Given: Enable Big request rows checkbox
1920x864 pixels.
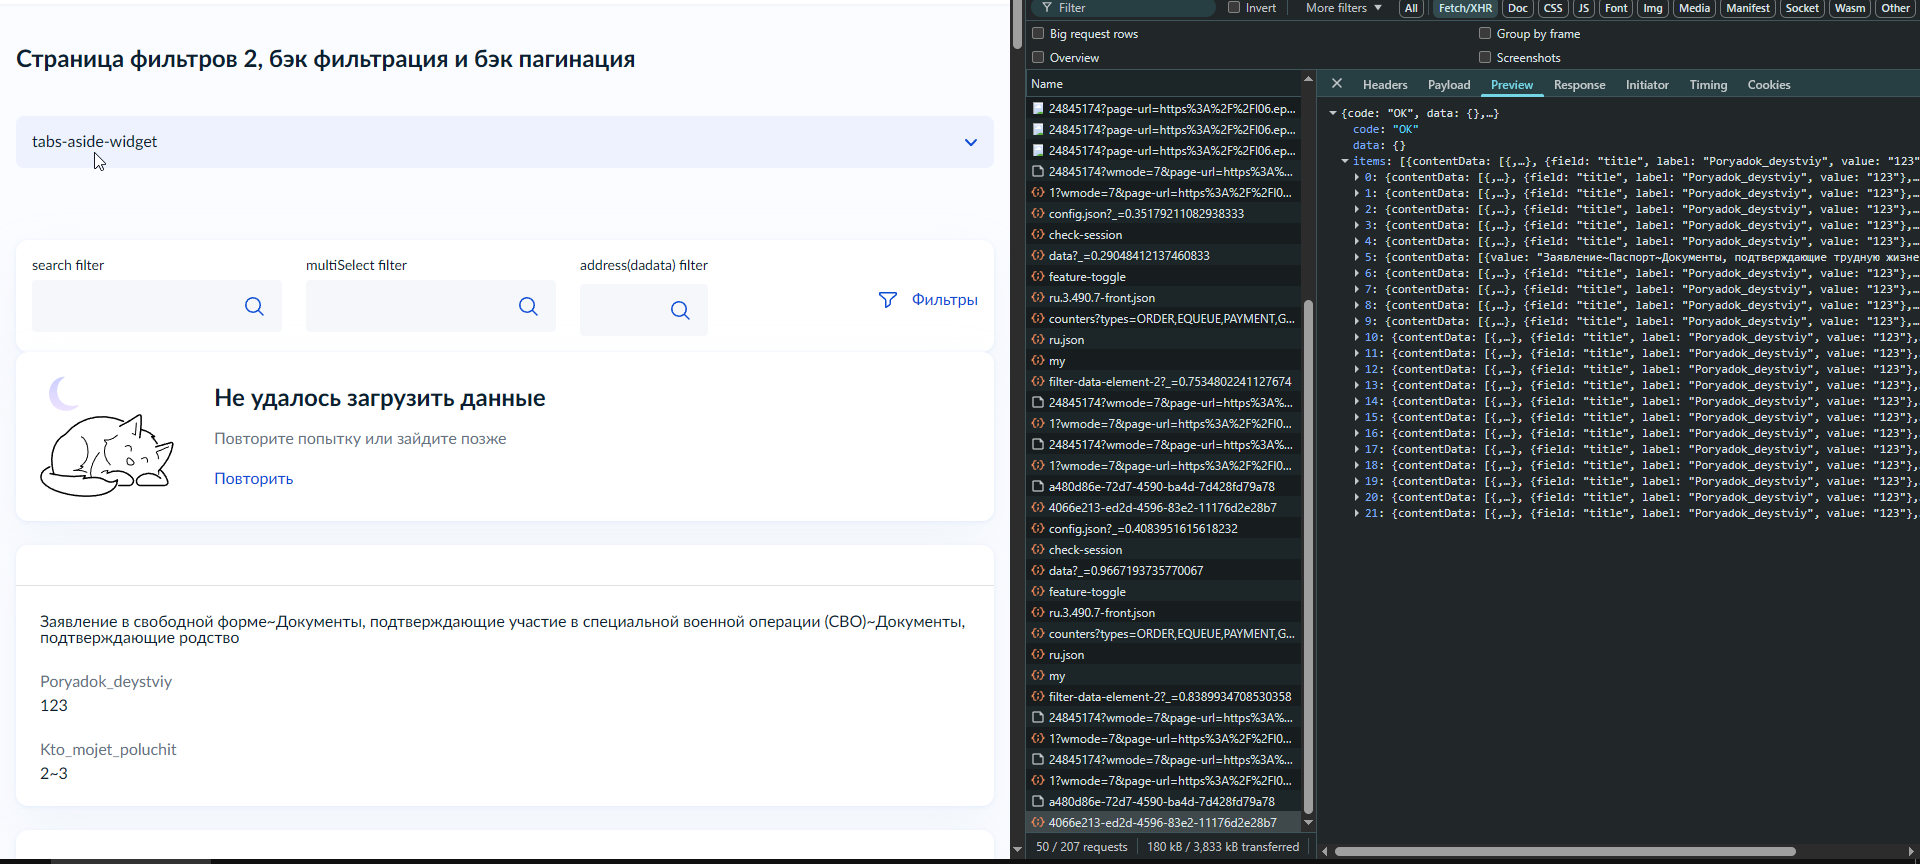Looking at the screenshot, I should (x=1038, y=34).
